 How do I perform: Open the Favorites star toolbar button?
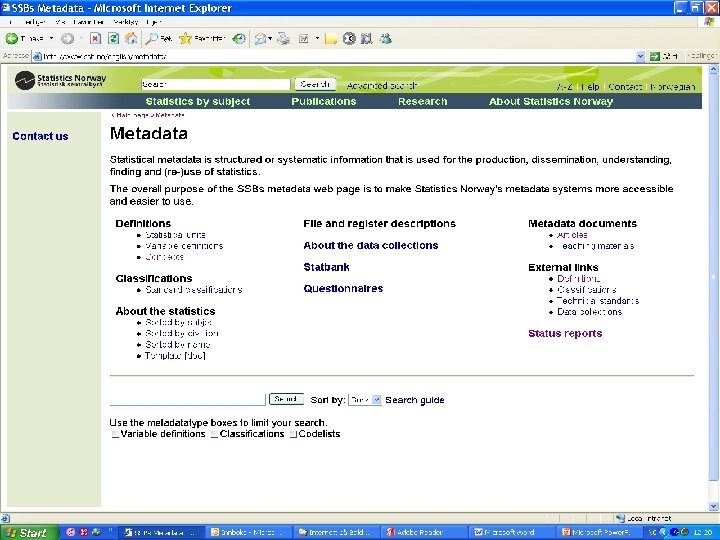[202, 39]
